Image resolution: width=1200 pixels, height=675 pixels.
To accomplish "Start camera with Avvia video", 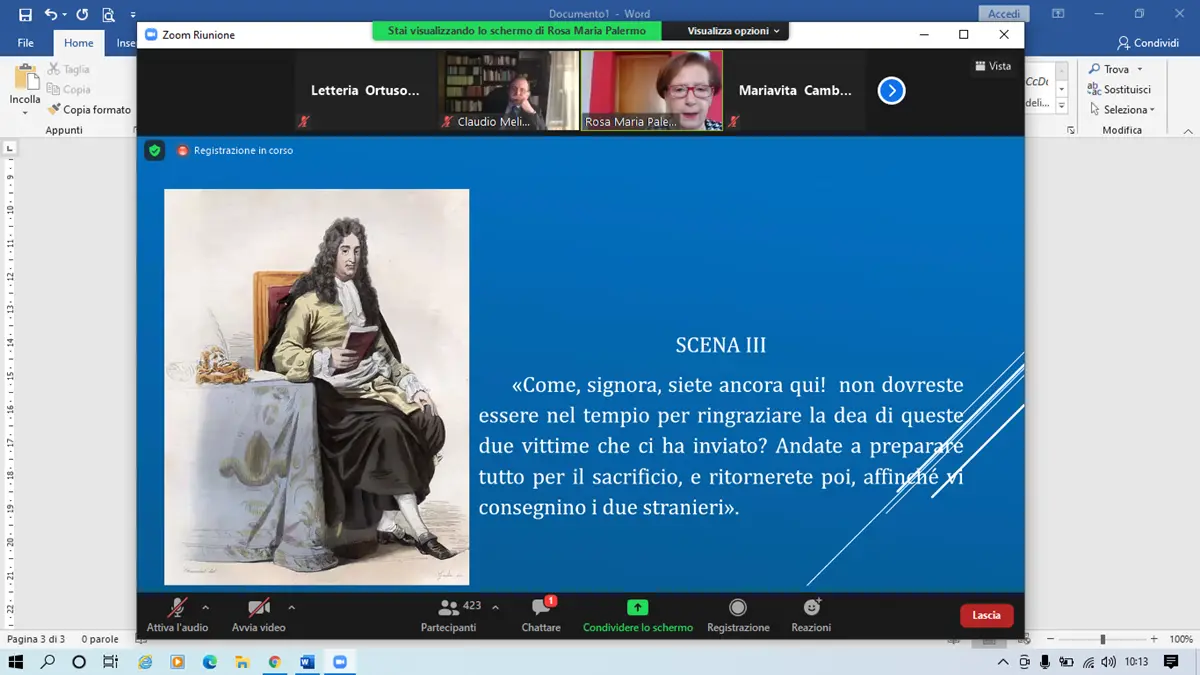I will pos(258,608).
